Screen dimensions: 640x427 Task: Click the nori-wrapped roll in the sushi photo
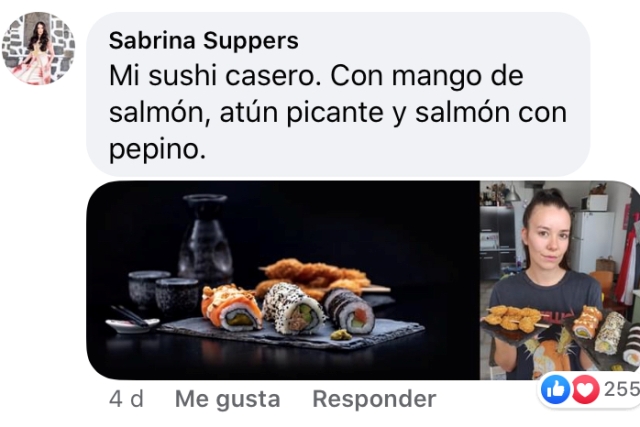(349, 311)
